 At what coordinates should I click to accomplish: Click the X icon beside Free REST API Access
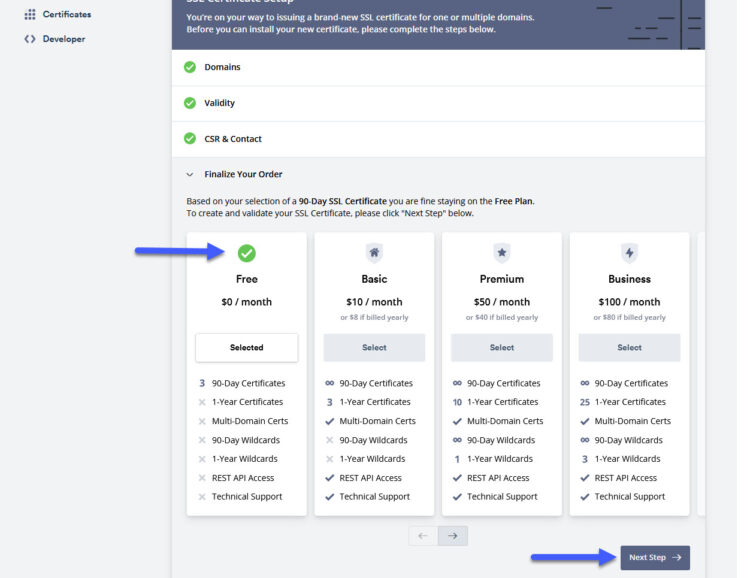[202, 478]
